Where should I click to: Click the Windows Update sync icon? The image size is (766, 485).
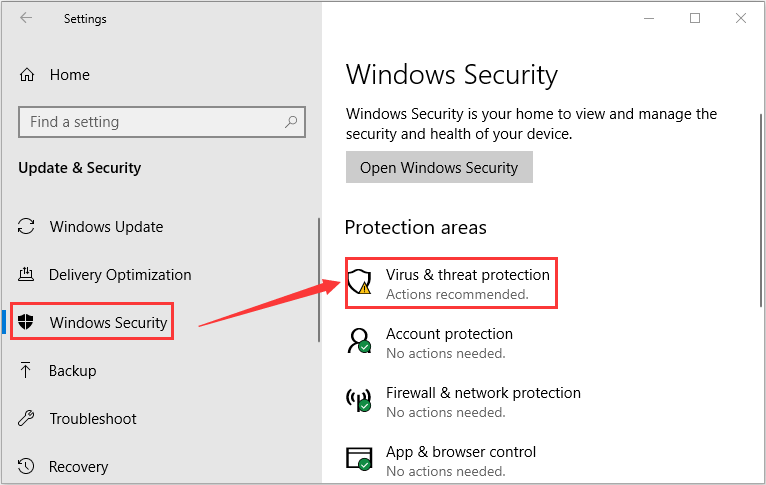click(26, 227)
